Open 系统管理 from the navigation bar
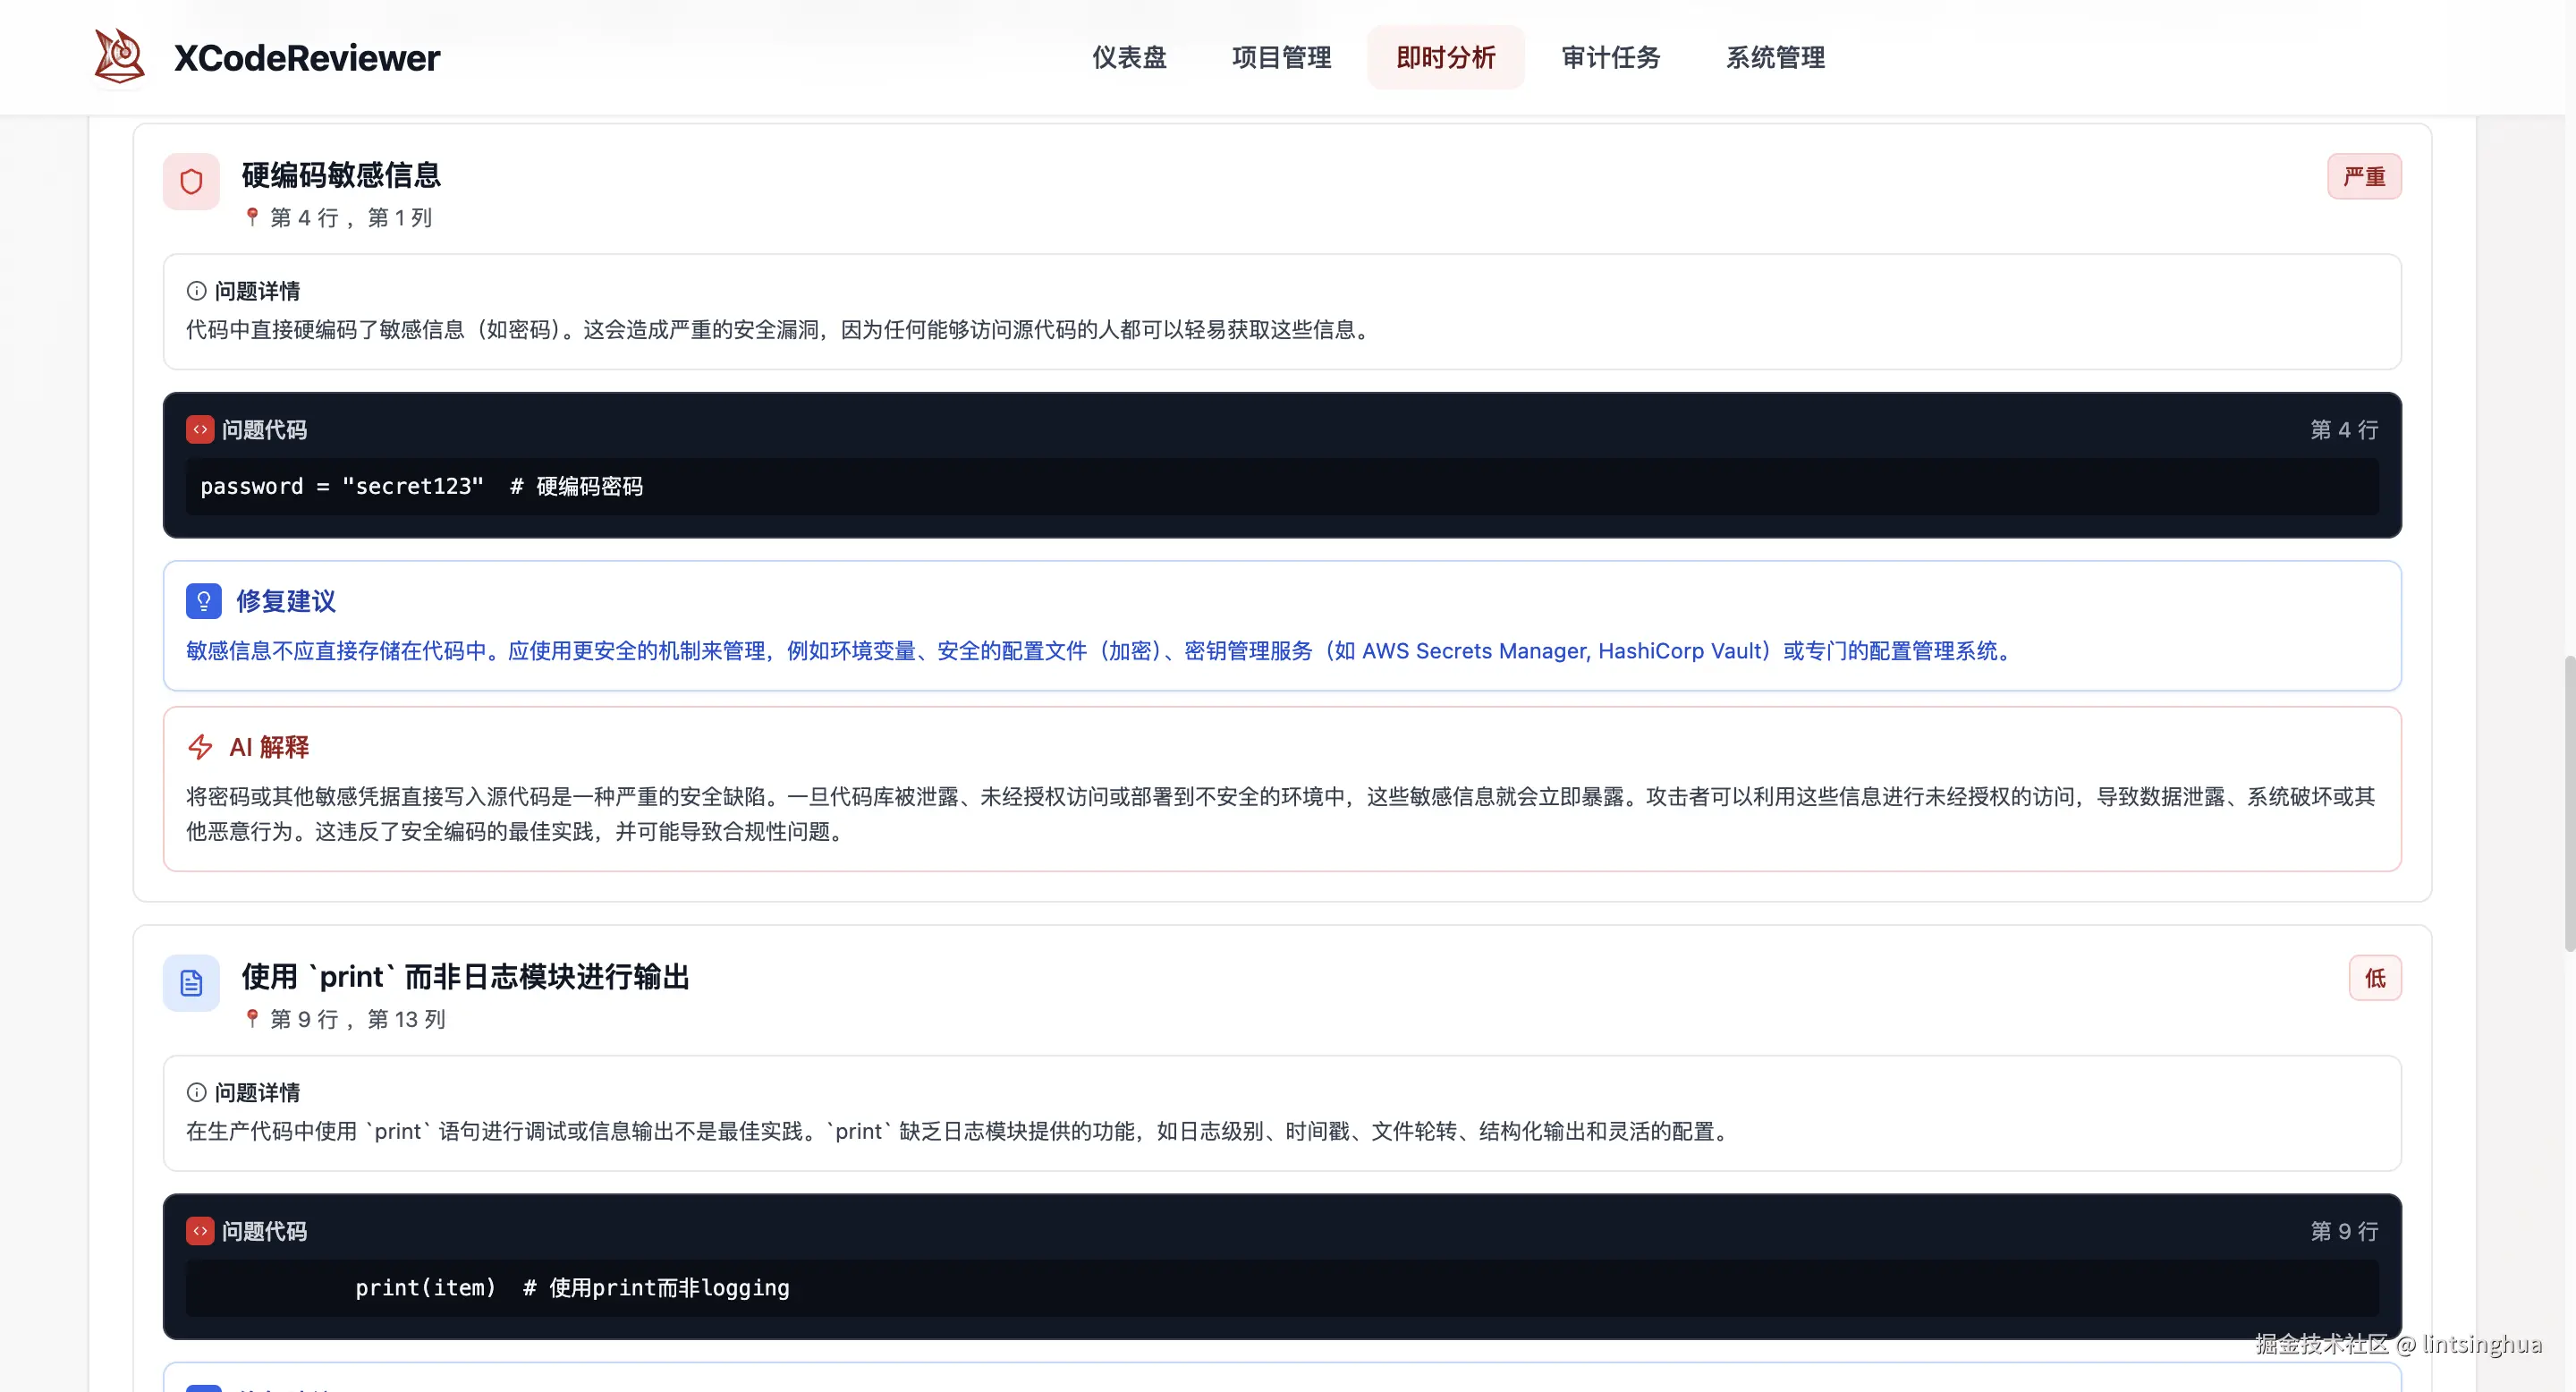Viewport: 2576px width, 1392px height. (1775, 57)
